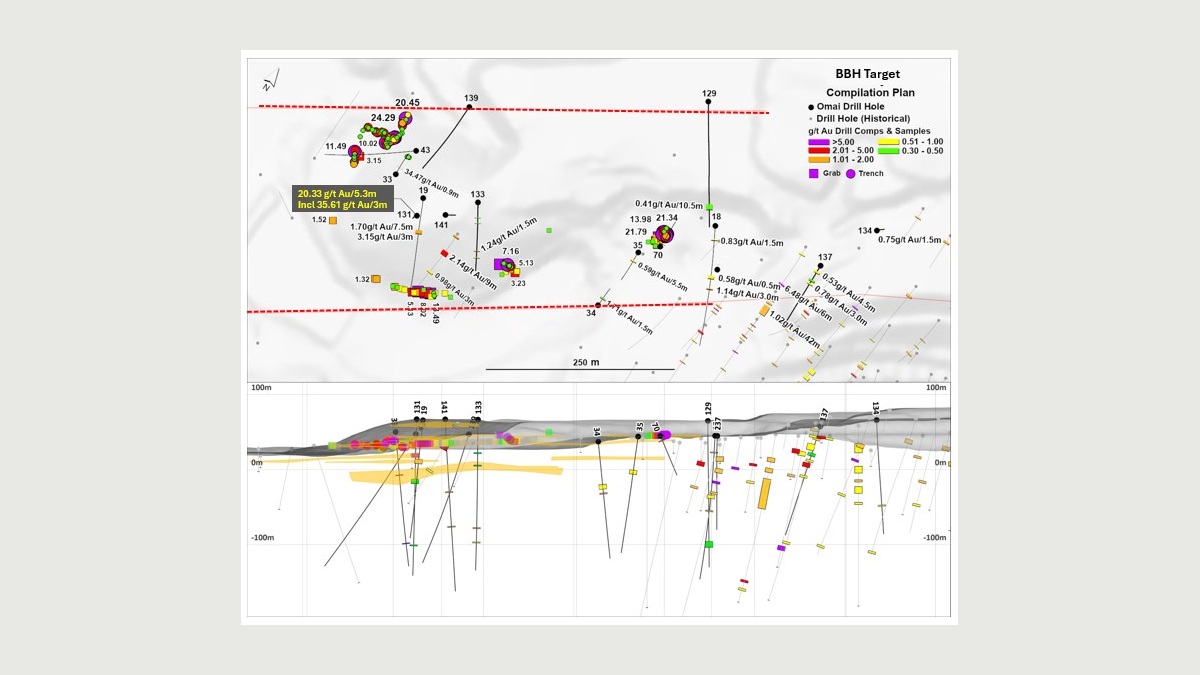Click the '0.41g/t Au/10.5m' label

pos(670,204)
